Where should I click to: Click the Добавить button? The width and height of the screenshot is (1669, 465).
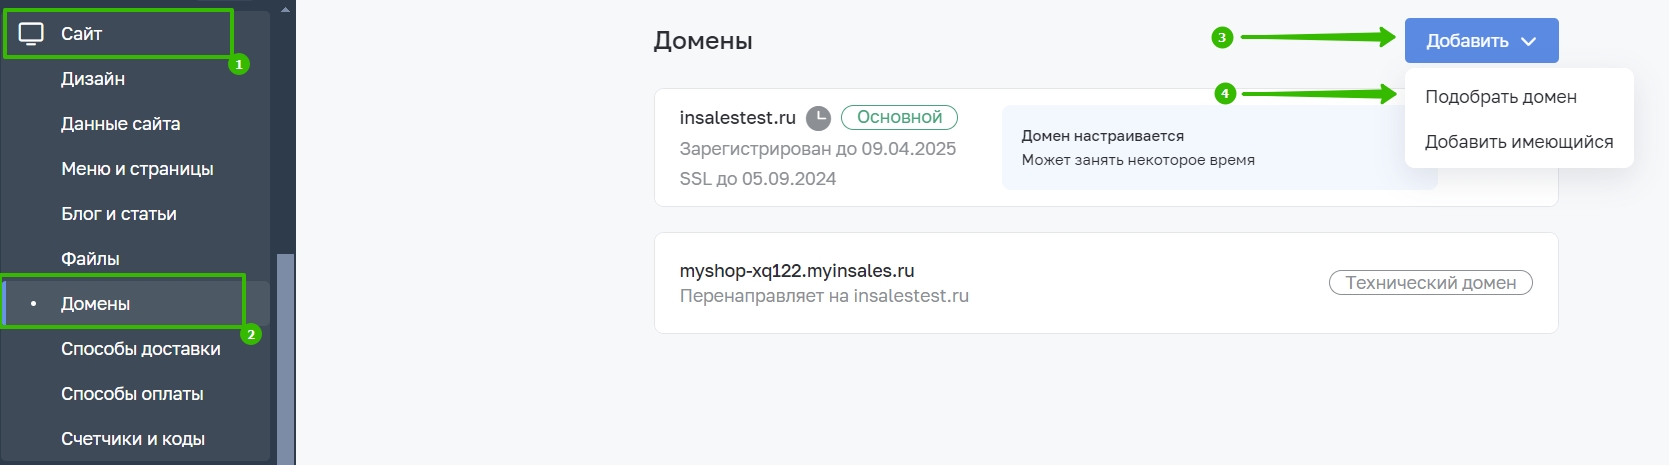click(x=1481, y=41)
